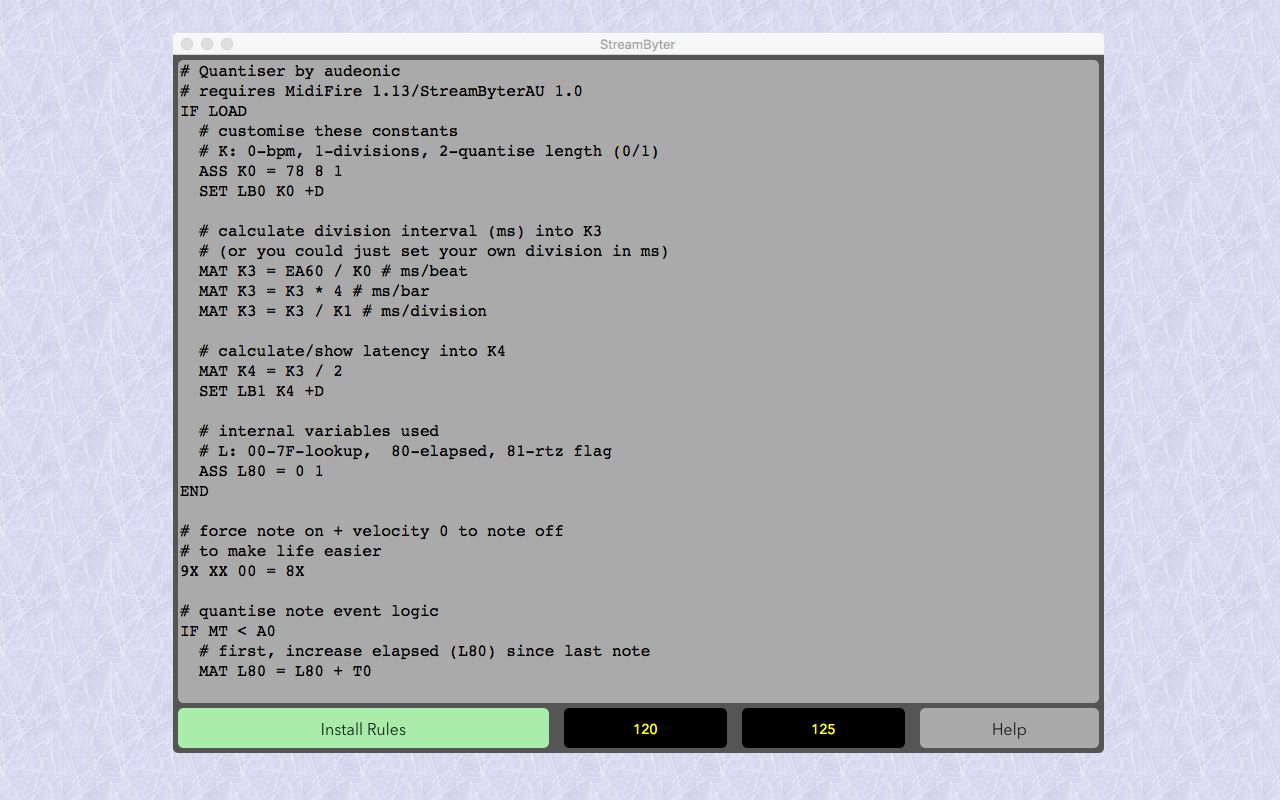Click the 'MAT K4 = K3 / 2' line

(270, 371)
